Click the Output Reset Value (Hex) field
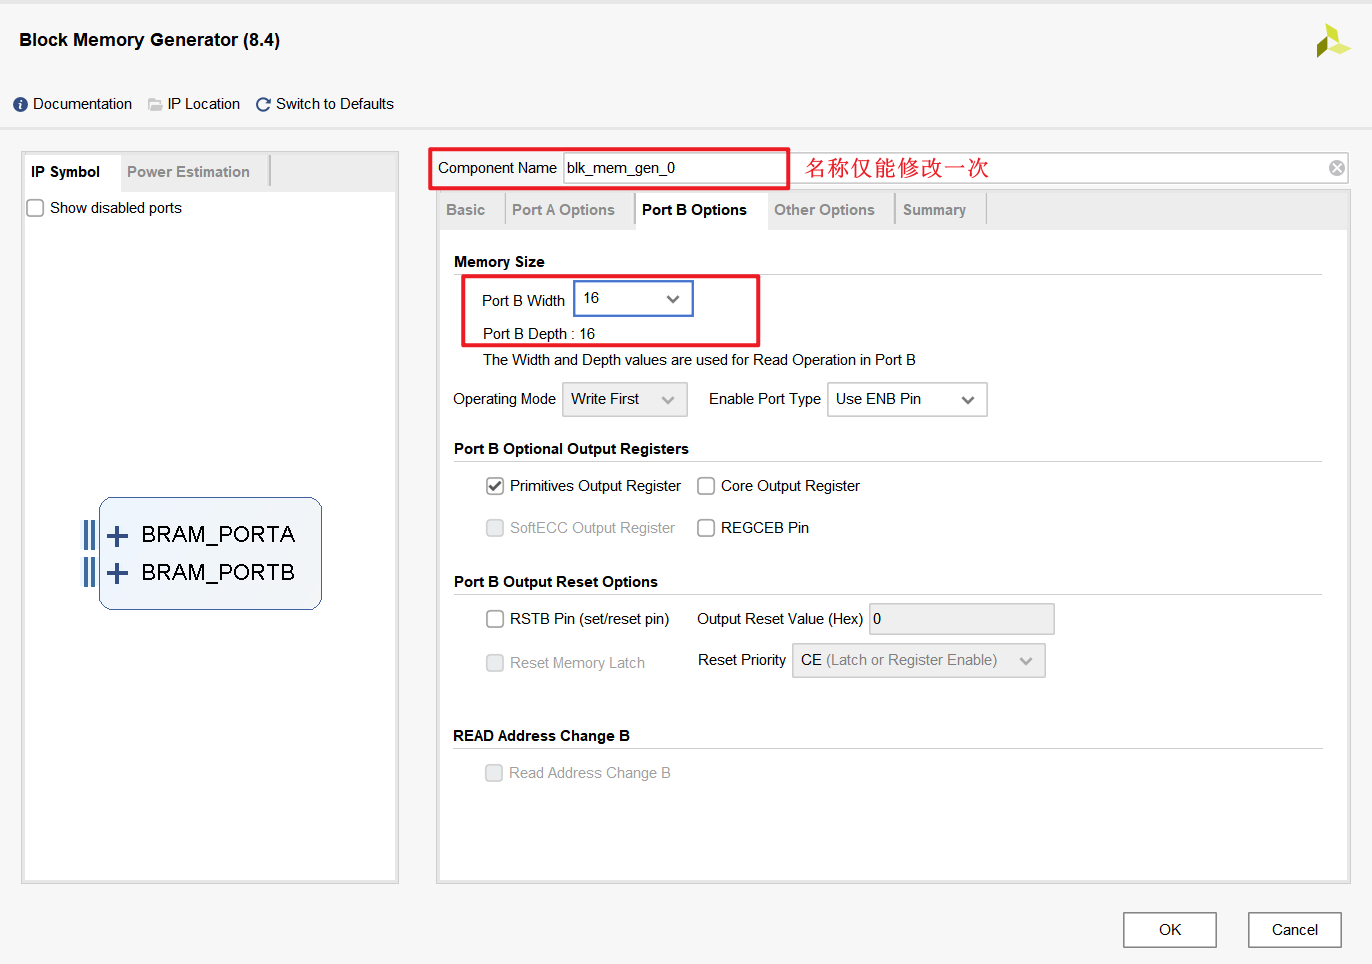Viewport: 1372px width, 964px height. click(961, 619)
